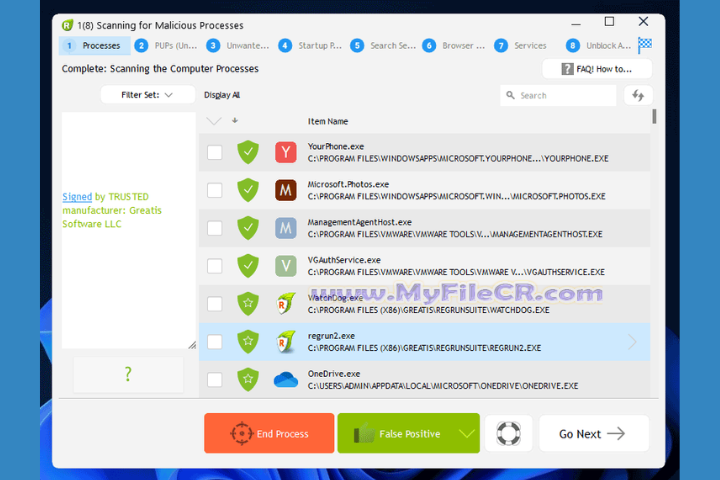Click the green shield icon for YourPhone.exe
The height and width of the screenshot is (480, 720).
(248, 152)
